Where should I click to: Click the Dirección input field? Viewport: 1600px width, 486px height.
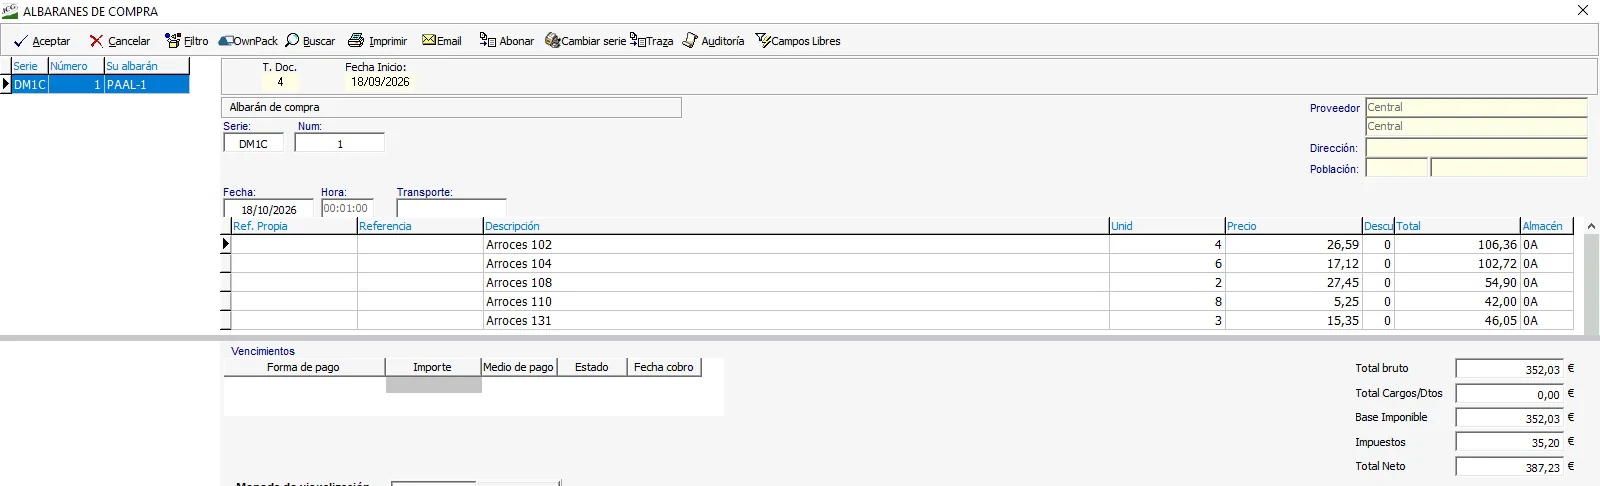click(x=1476, y=148)
